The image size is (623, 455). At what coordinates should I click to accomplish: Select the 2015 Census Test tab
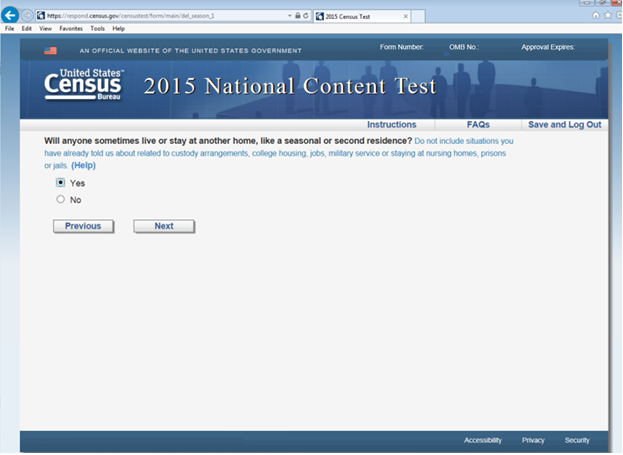coord(362,16)
